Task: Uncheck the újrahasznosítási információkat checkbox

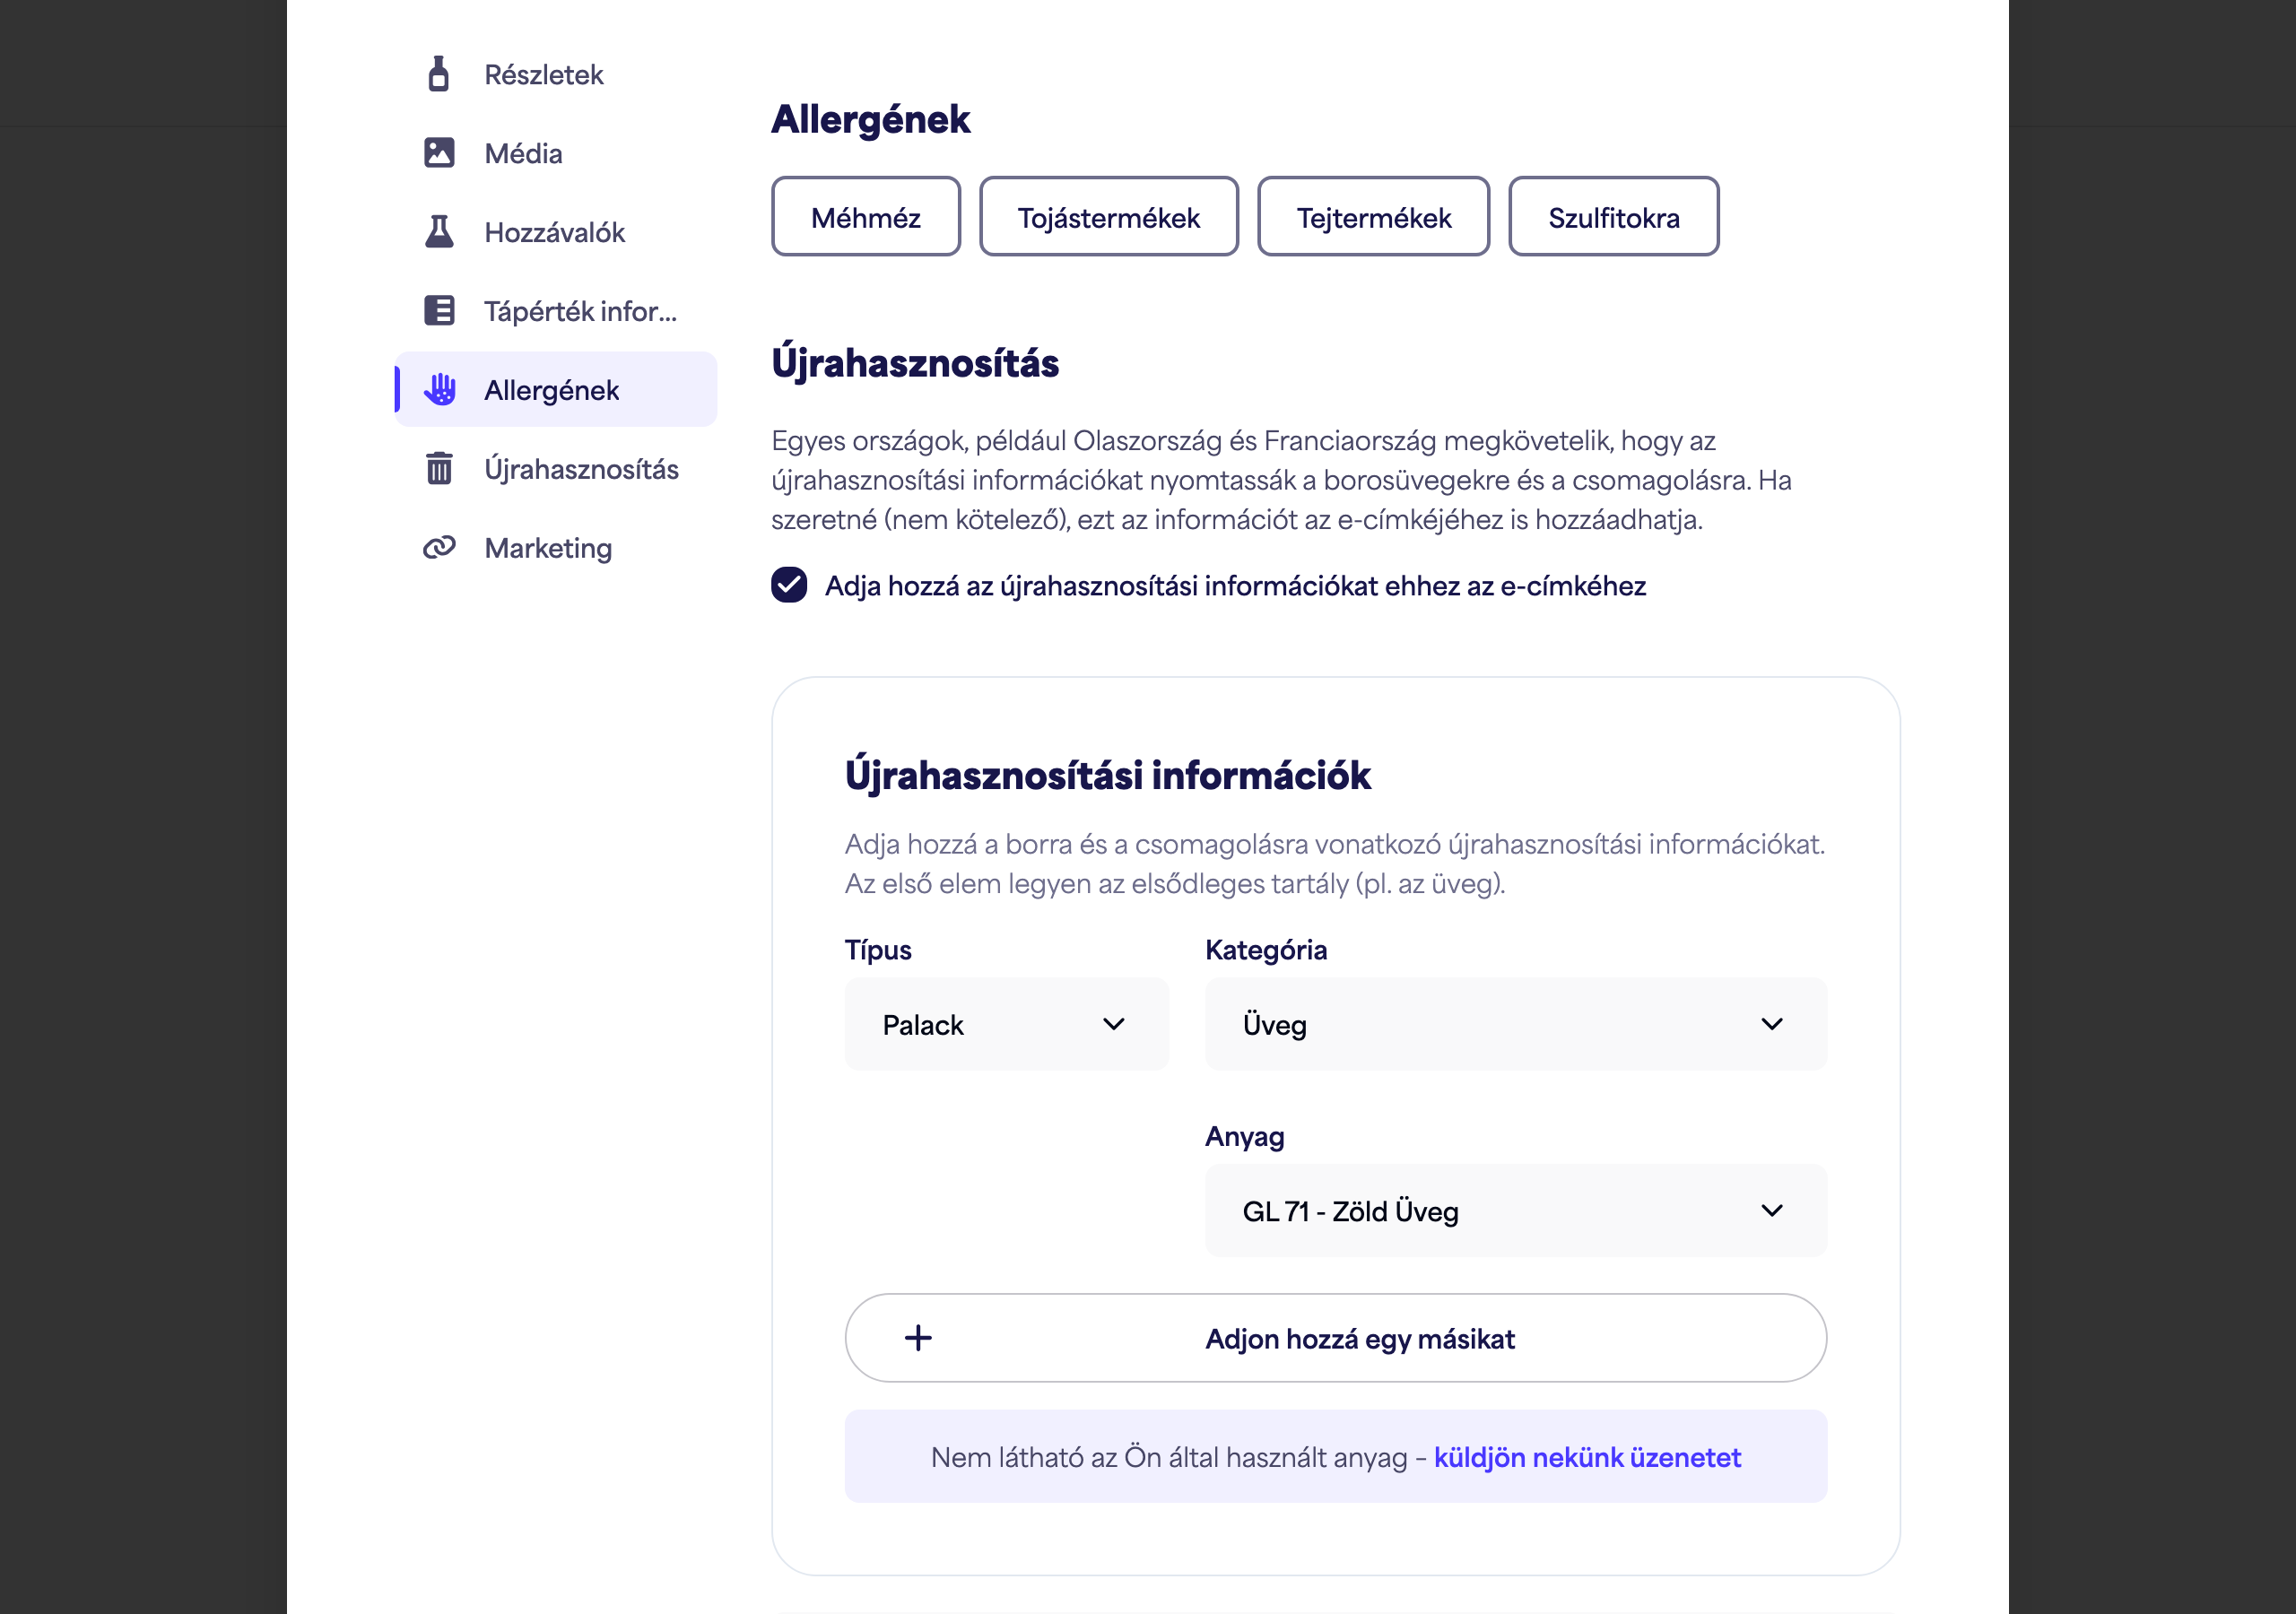Action: [789, 585]
